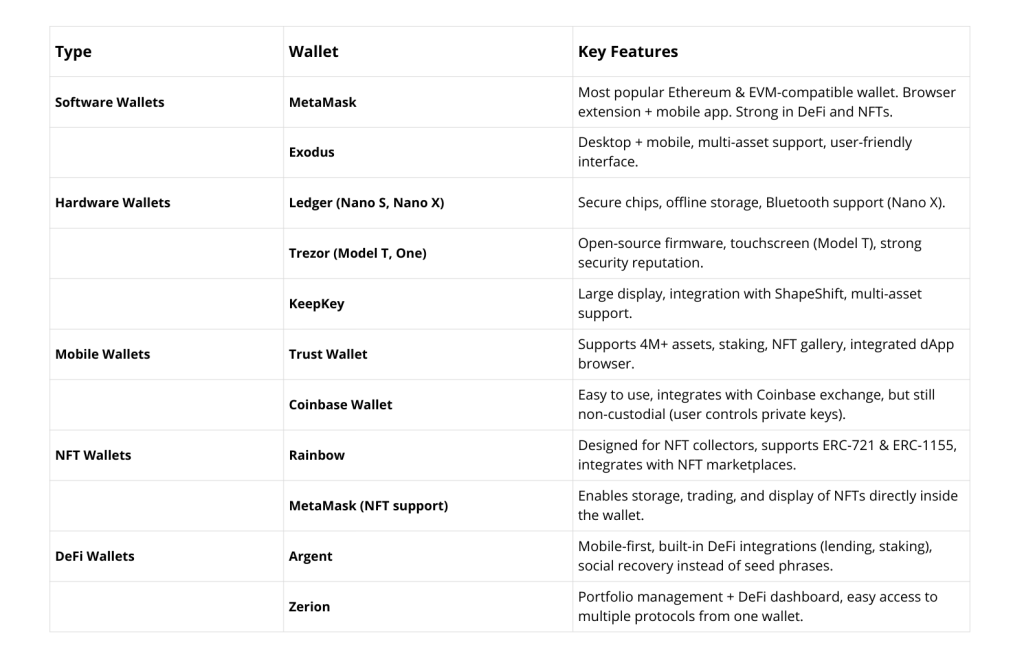
Task: Click Trezor (Model T, One) entry
Action: [x=357, y=253]
